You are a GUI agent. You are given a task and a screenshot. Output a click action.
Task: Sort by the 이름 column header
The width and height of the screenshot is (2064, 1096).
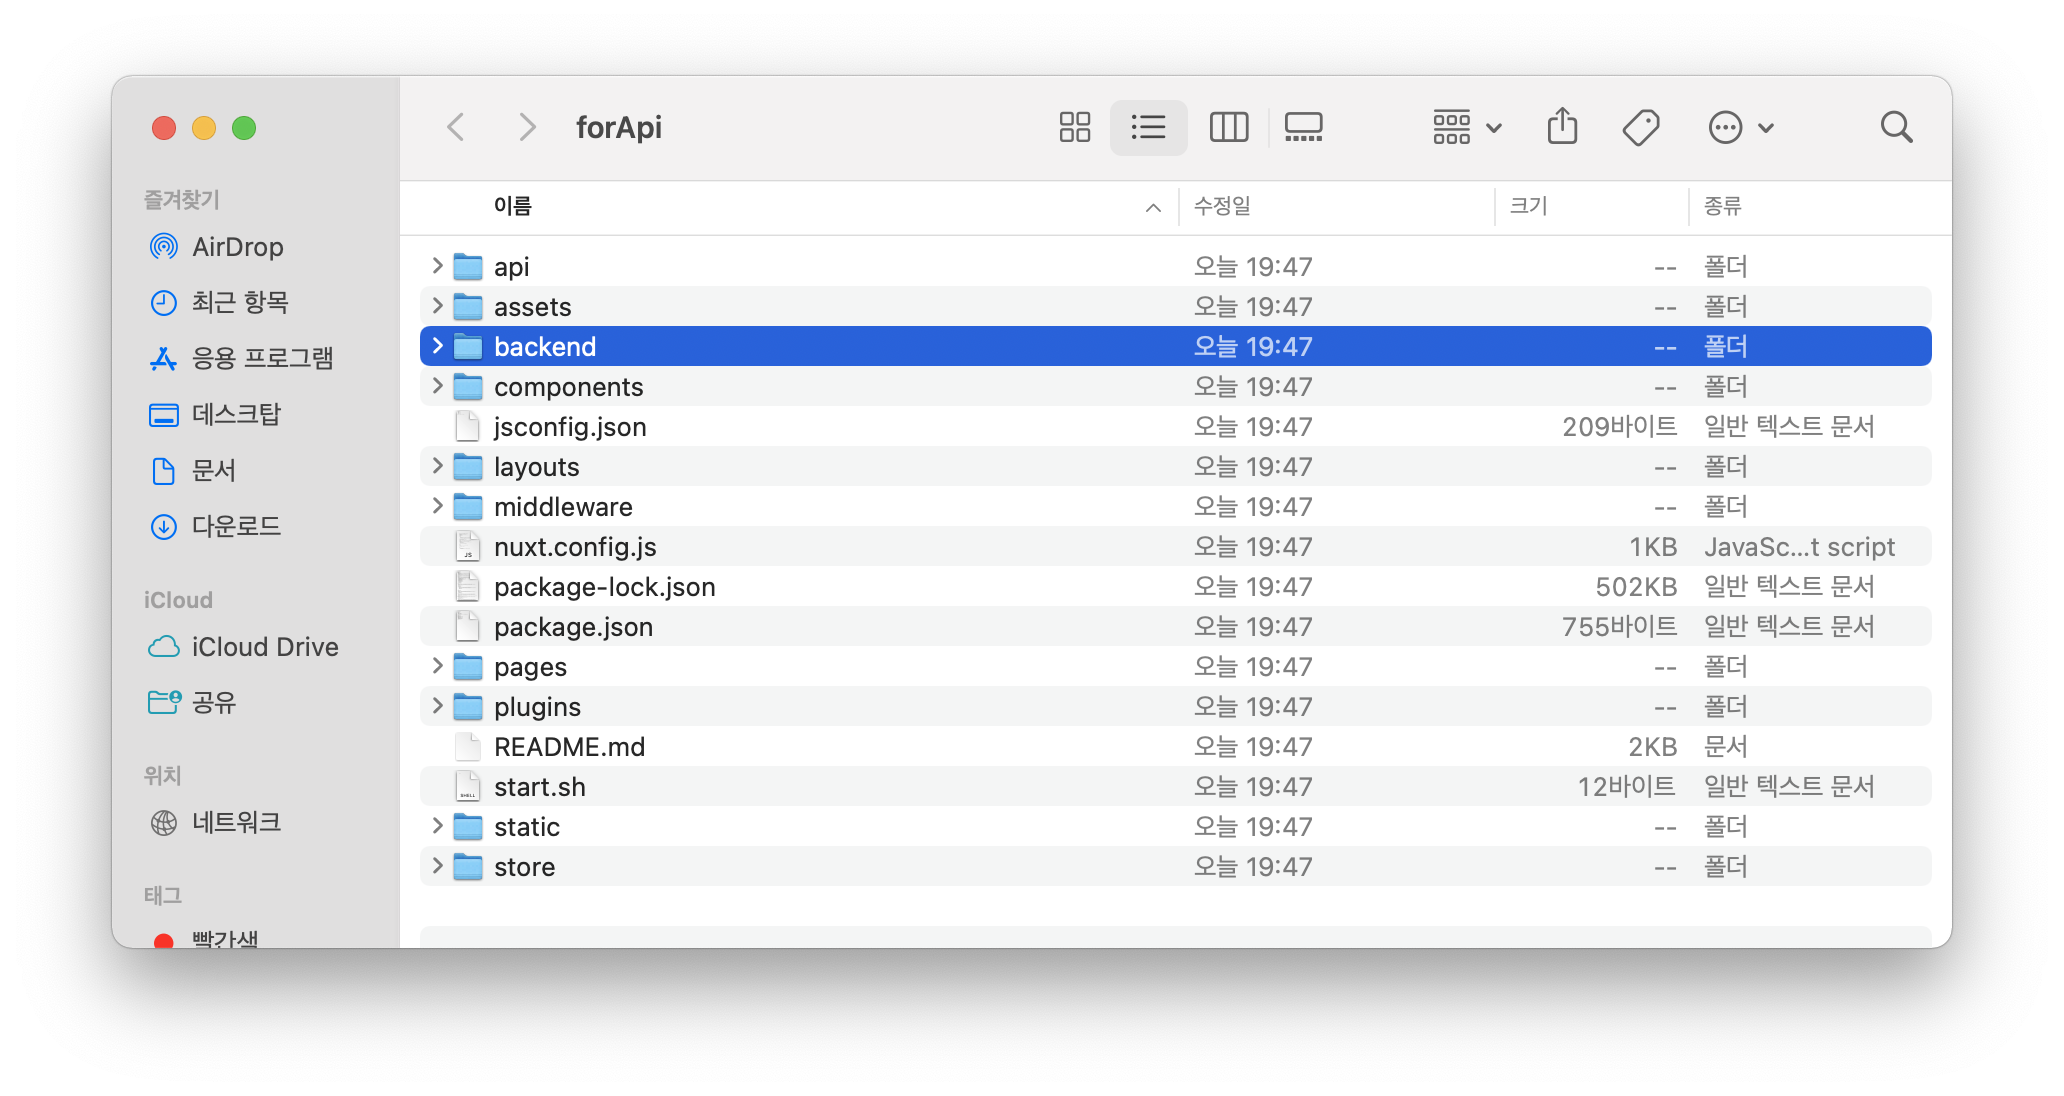513,206
